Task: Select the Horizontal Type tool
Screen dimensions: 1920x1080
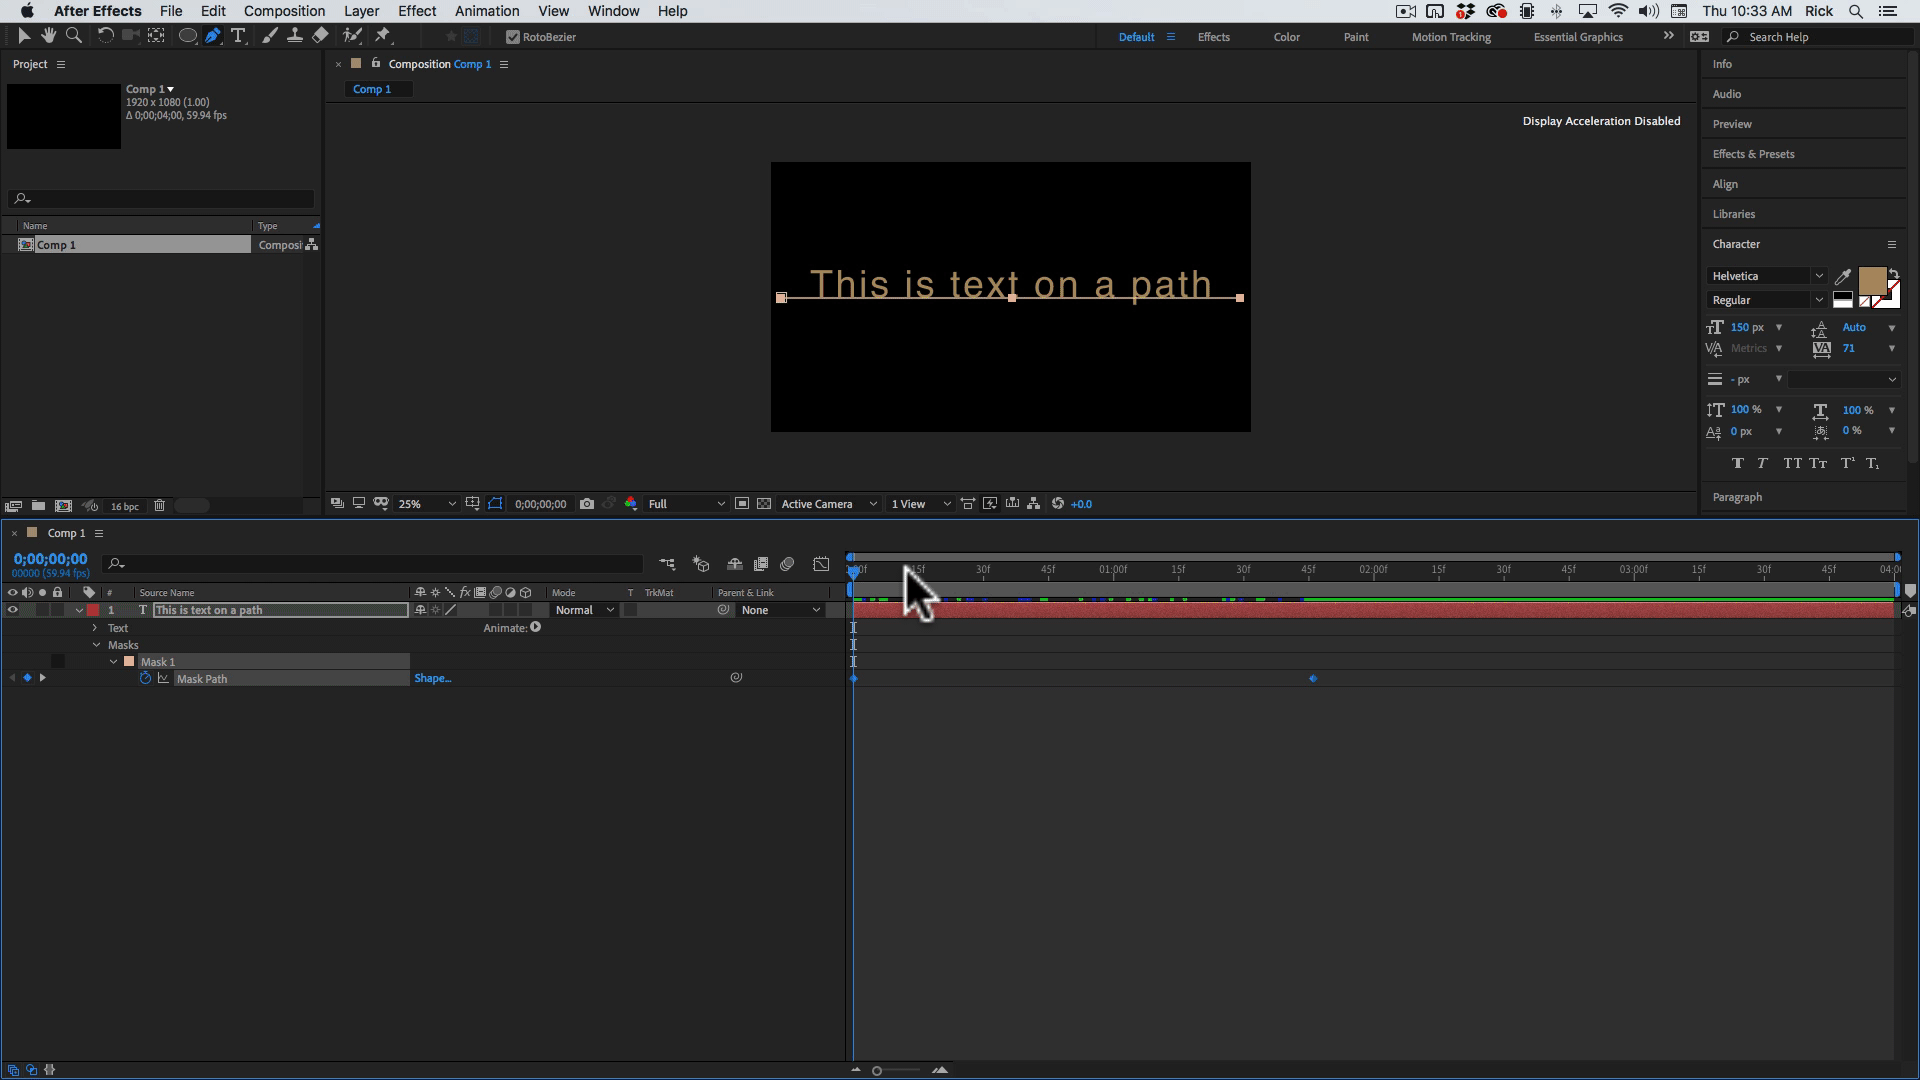Action: pyautogui.click(x=238, y=36)
